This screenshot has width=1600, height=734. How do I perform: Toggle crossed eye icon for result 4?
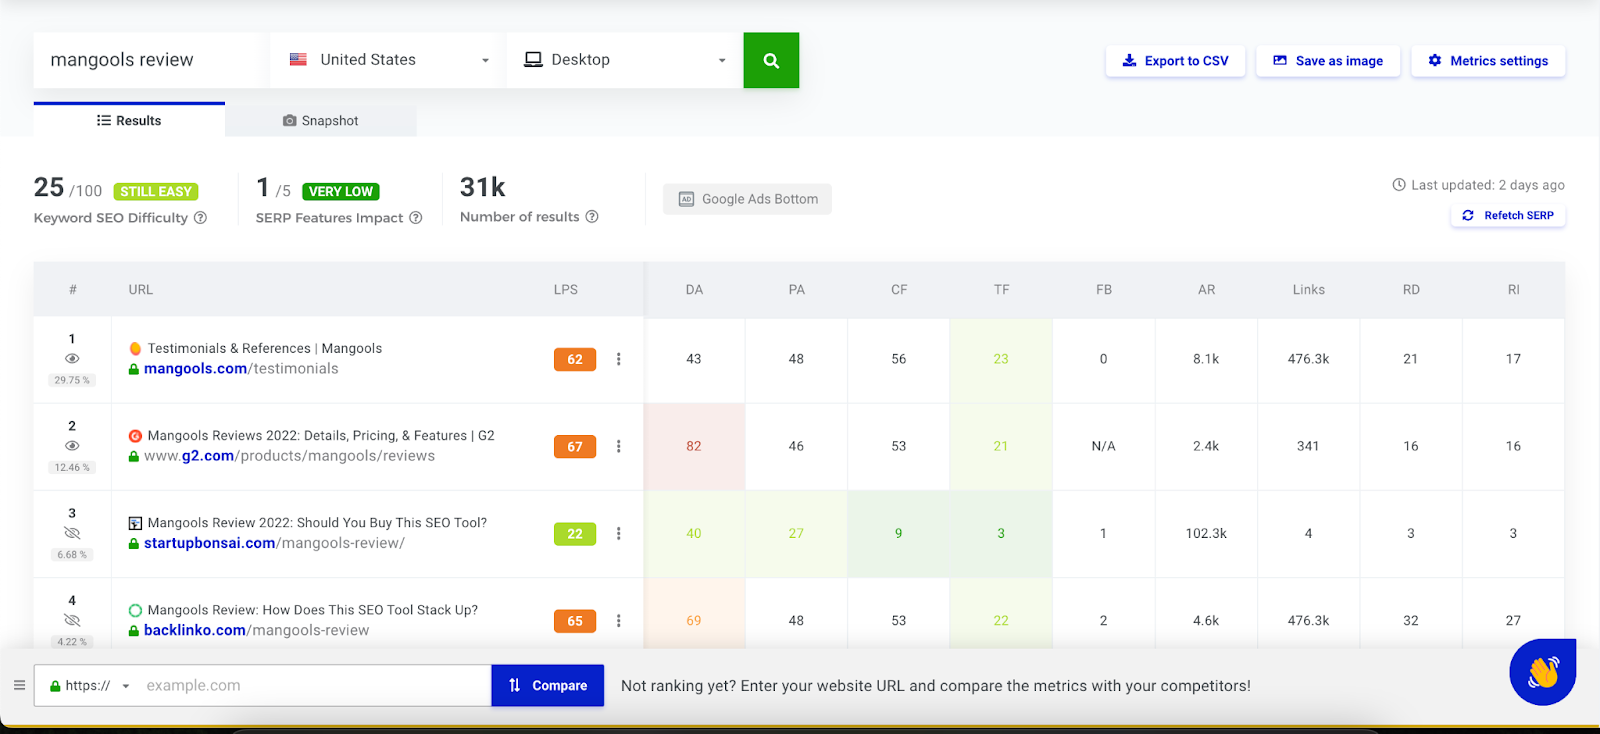(72, 620)
